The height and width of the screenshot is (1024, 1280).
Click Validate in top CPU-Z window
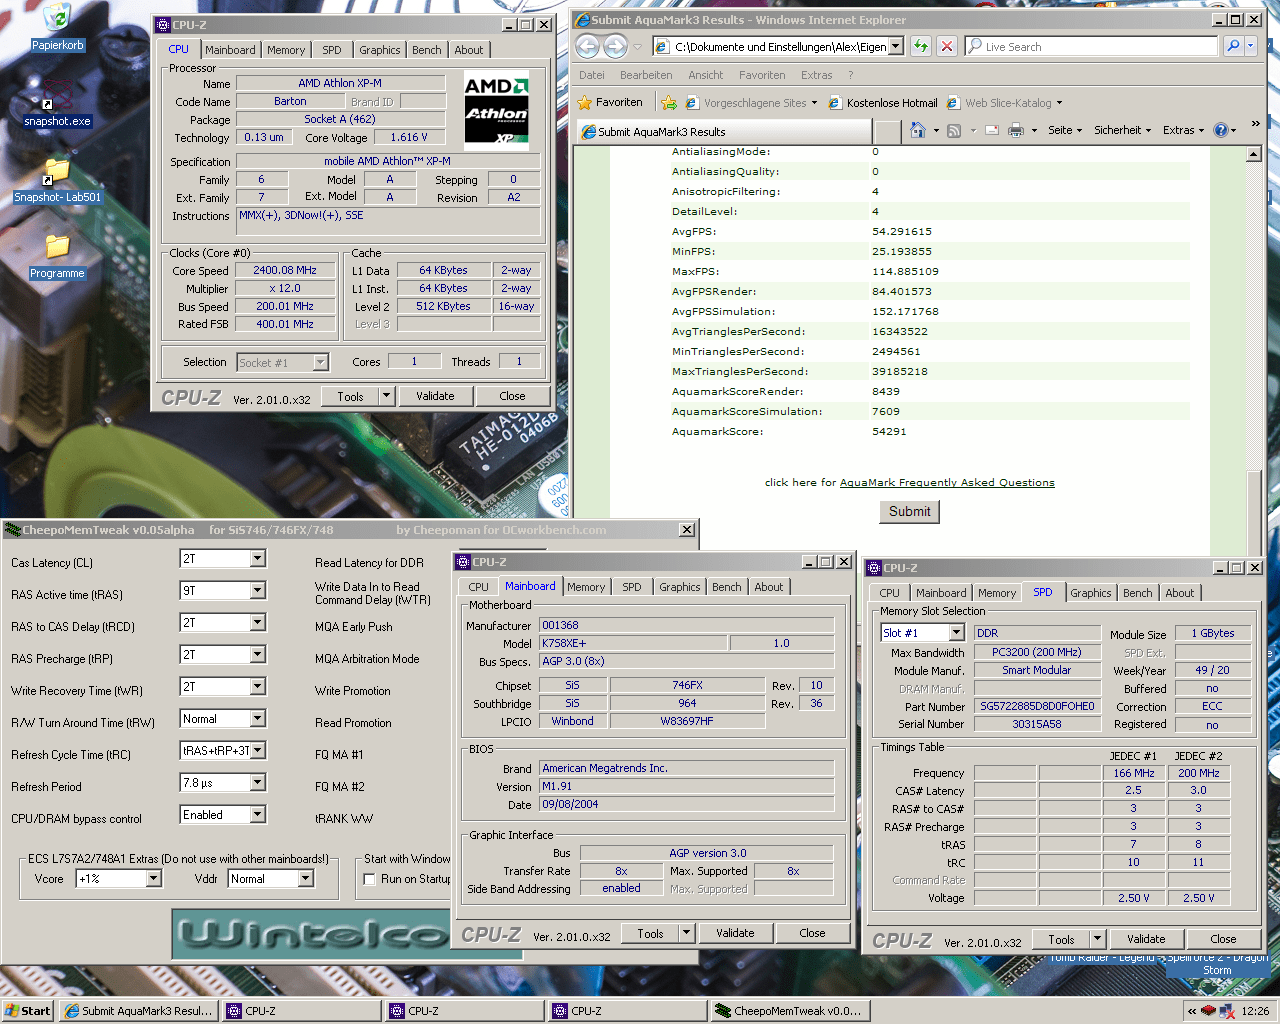(435, 396)
